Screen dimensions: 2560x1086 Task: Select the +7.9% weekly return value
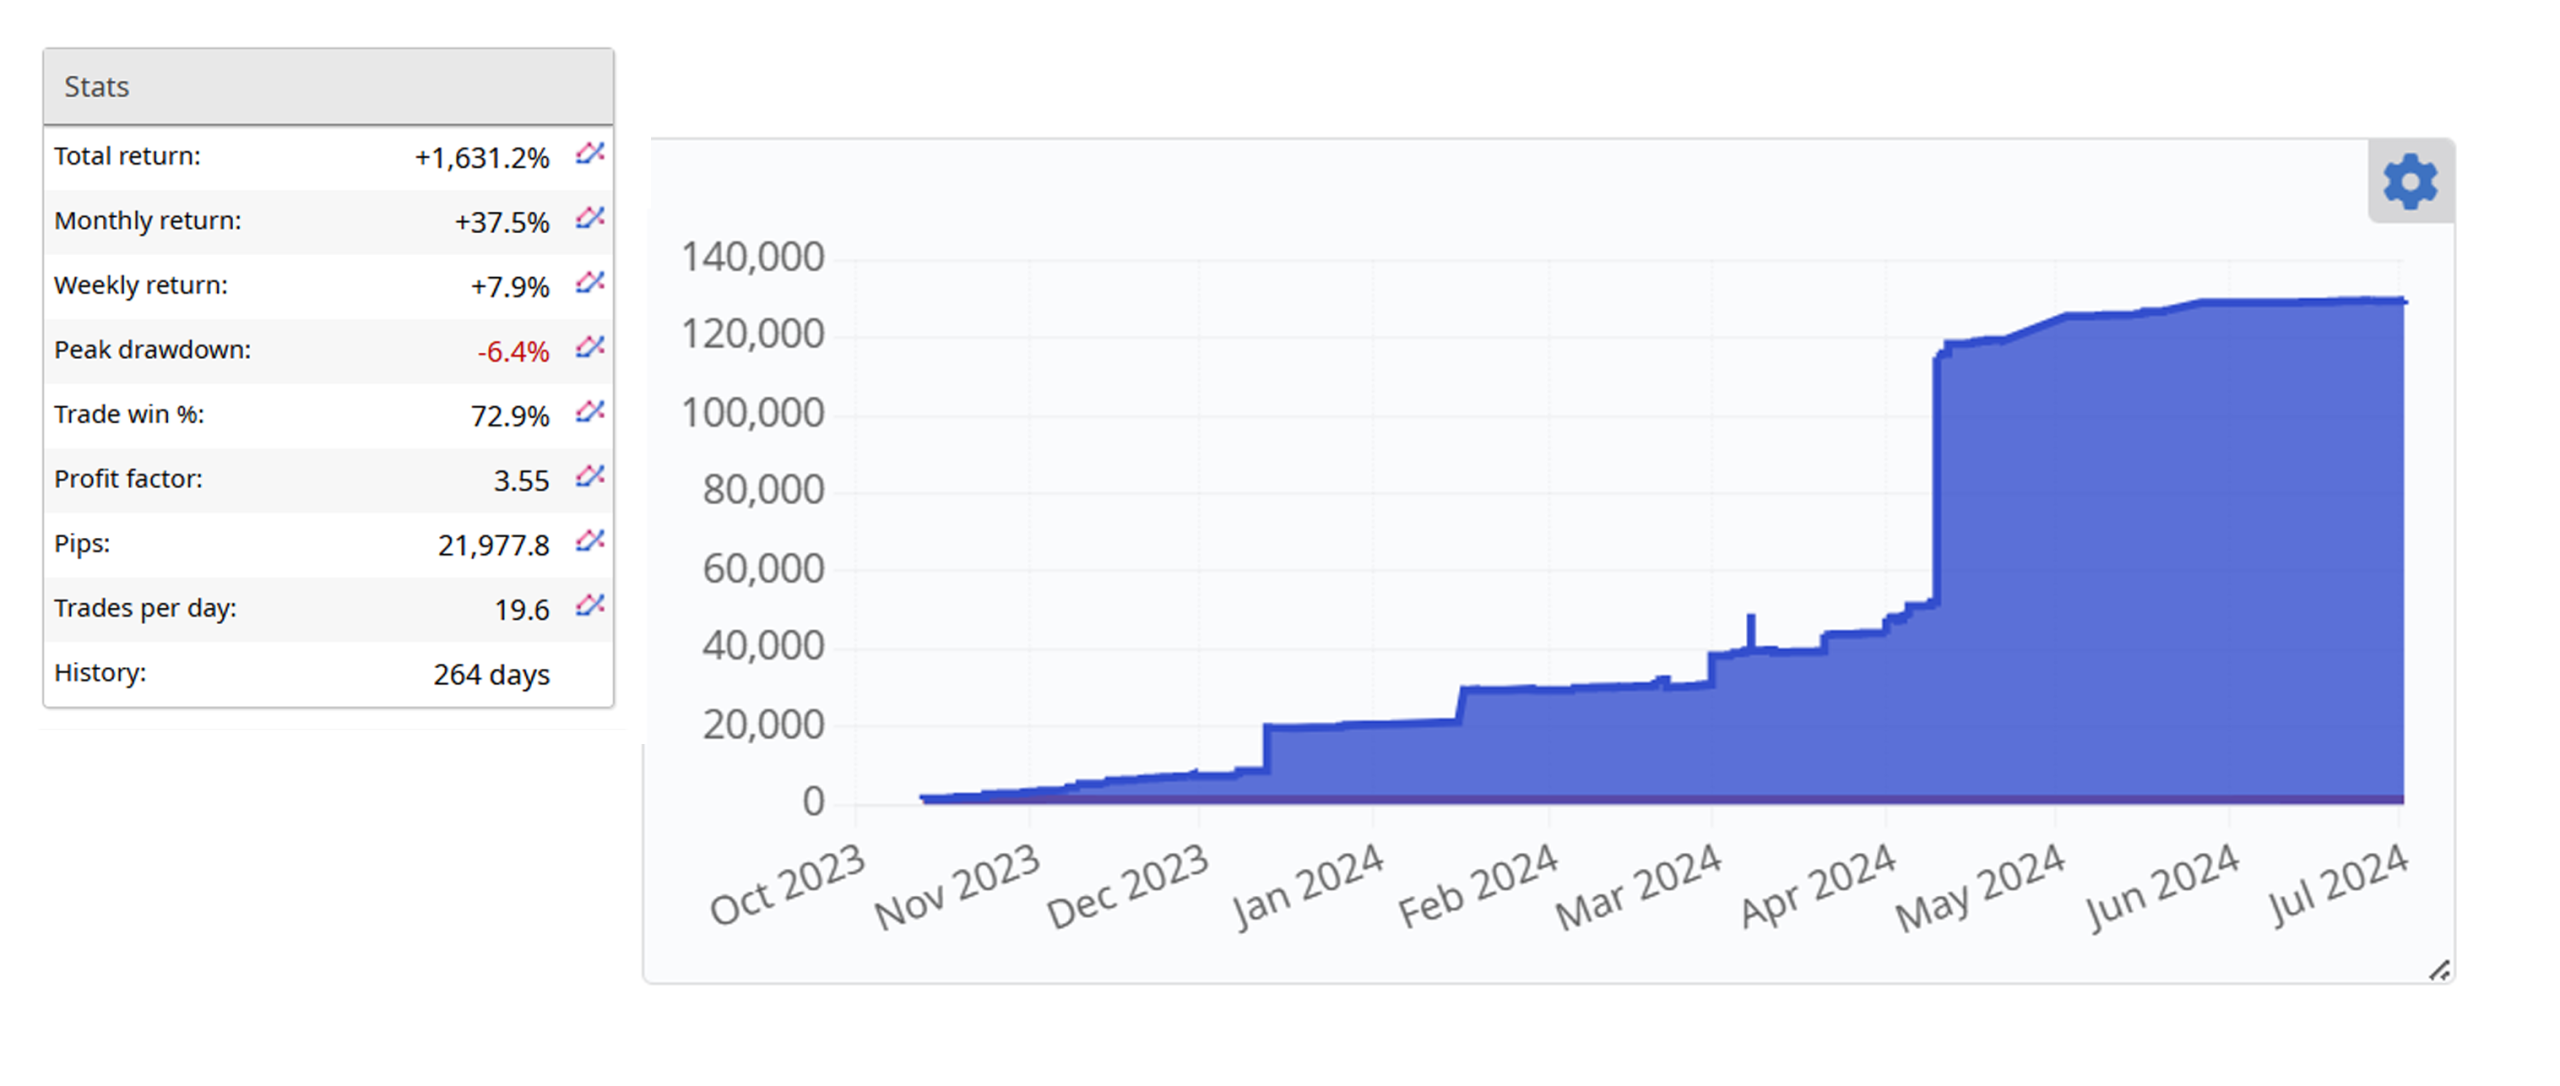point(510,287)
